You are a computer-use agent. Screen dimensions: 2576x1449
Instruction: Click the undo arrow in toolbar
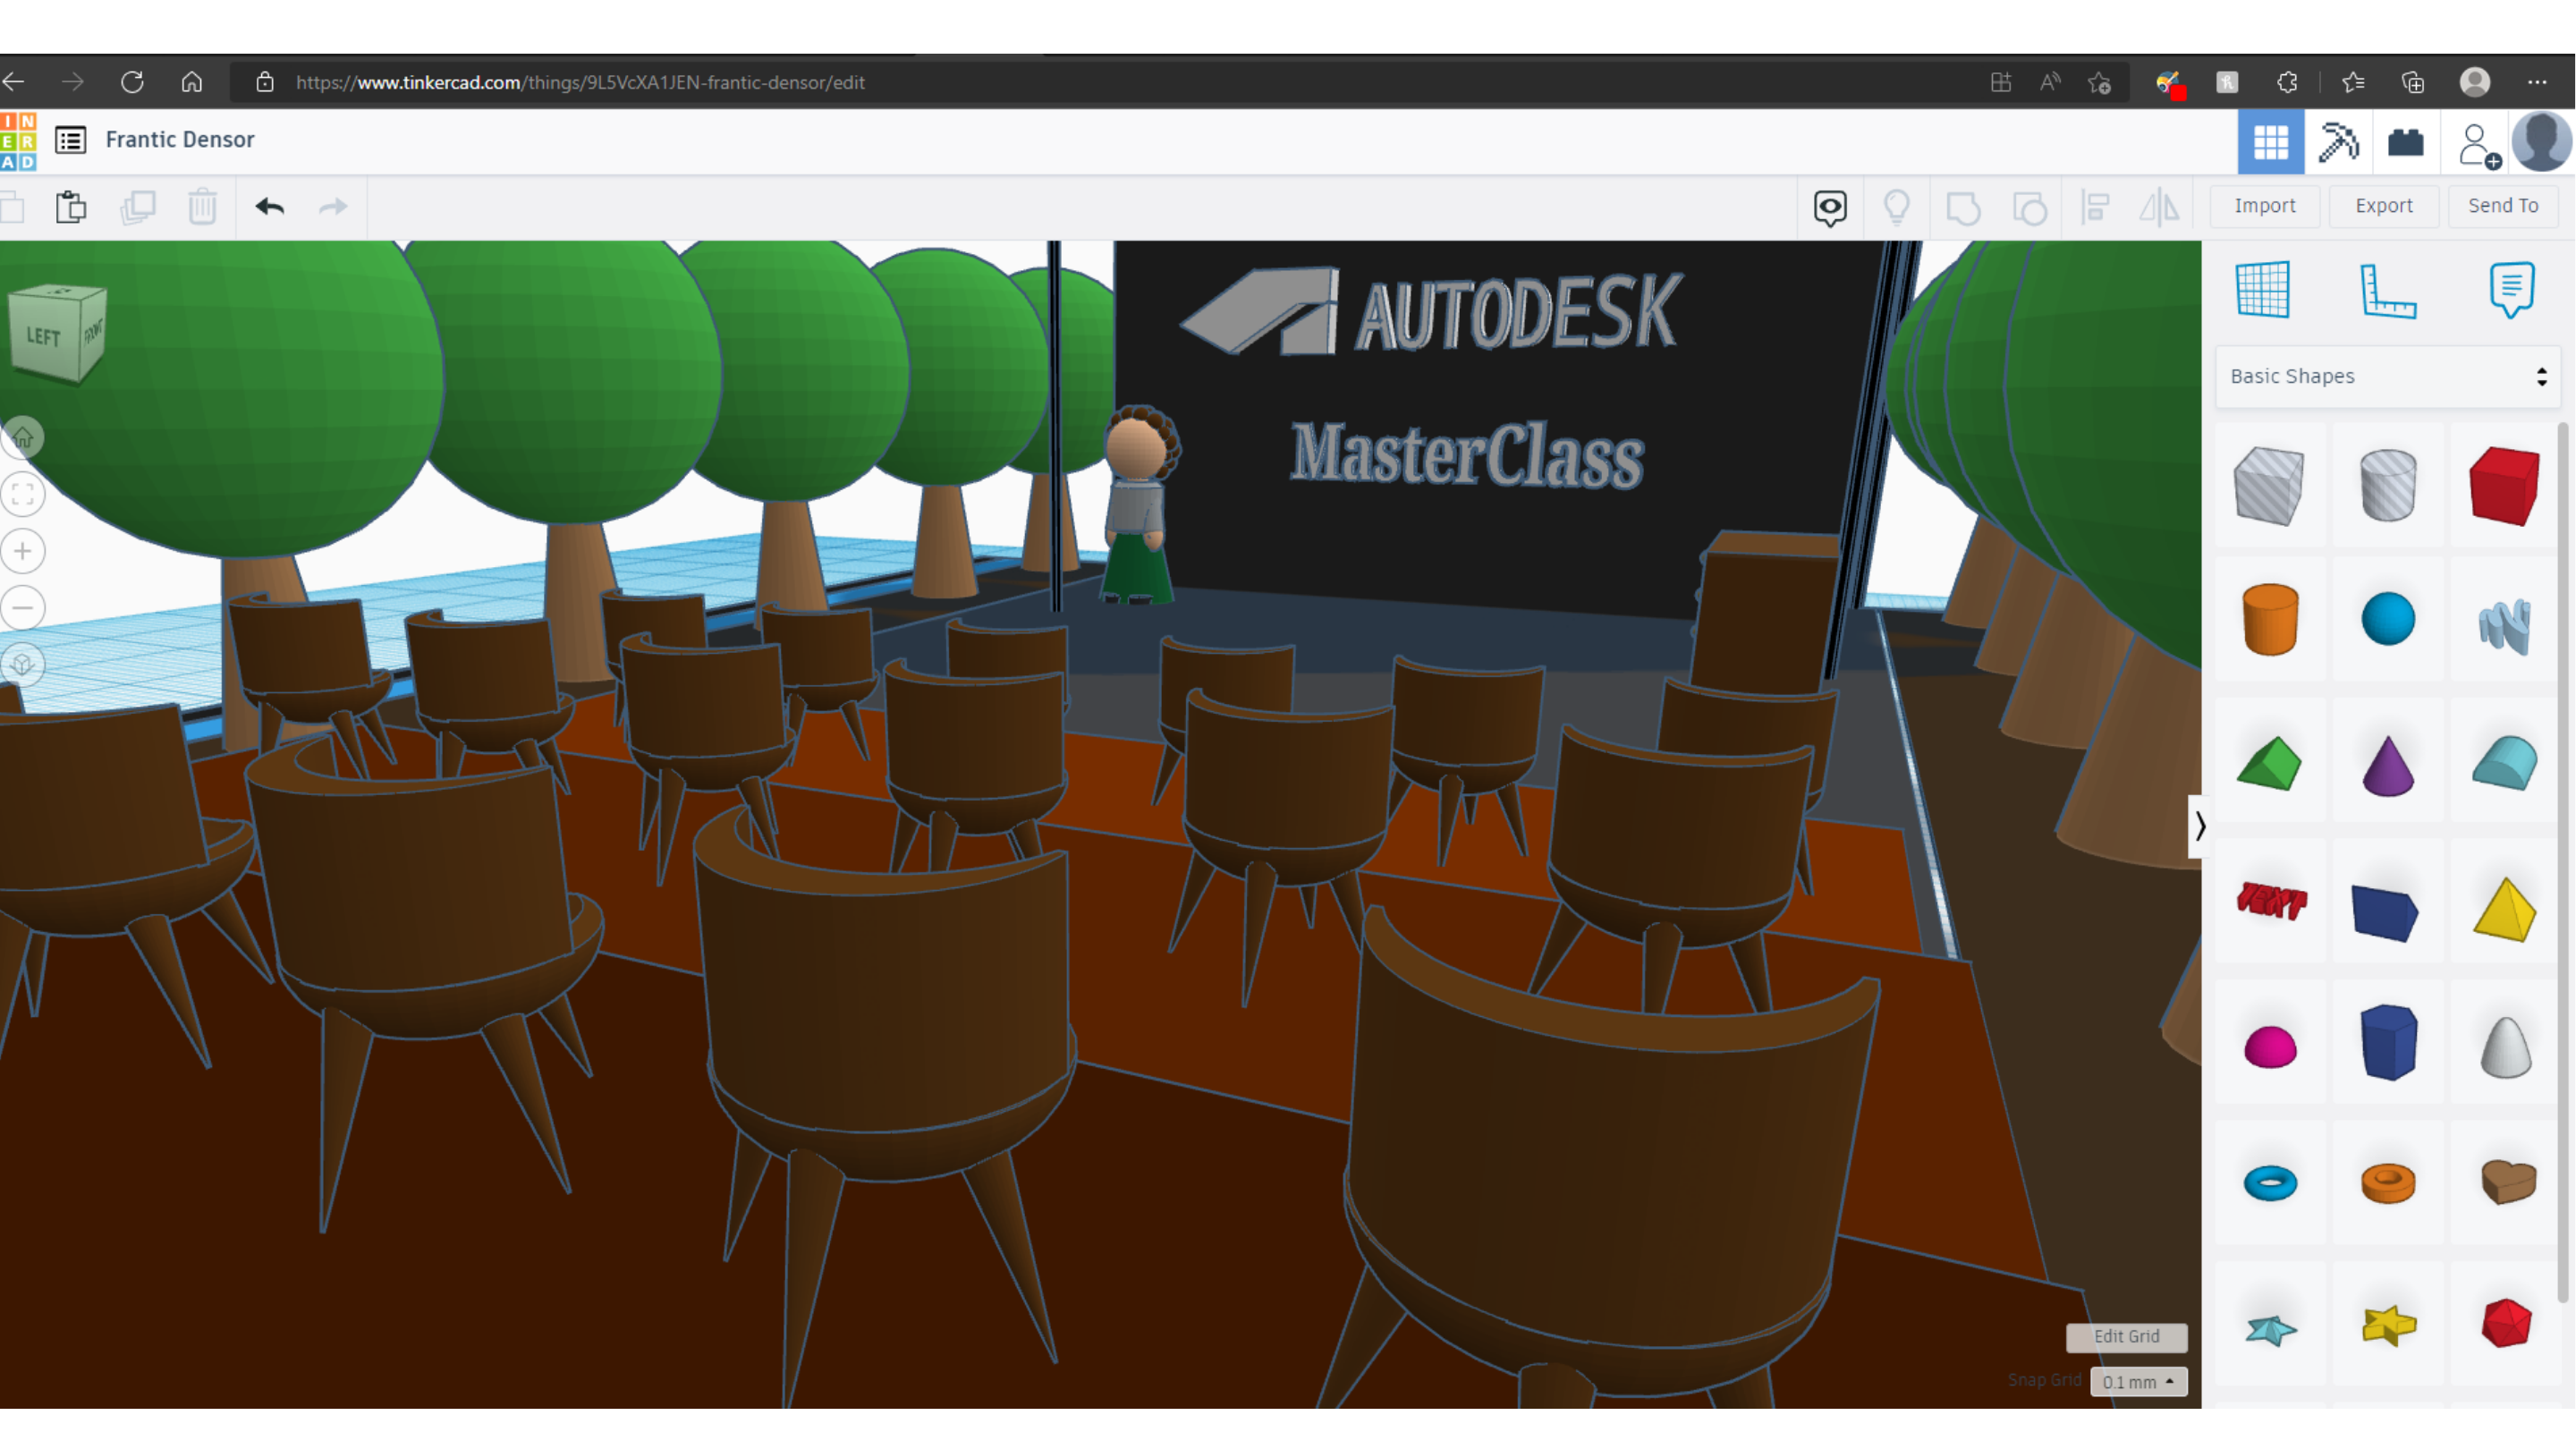click(x=269, y=207)
